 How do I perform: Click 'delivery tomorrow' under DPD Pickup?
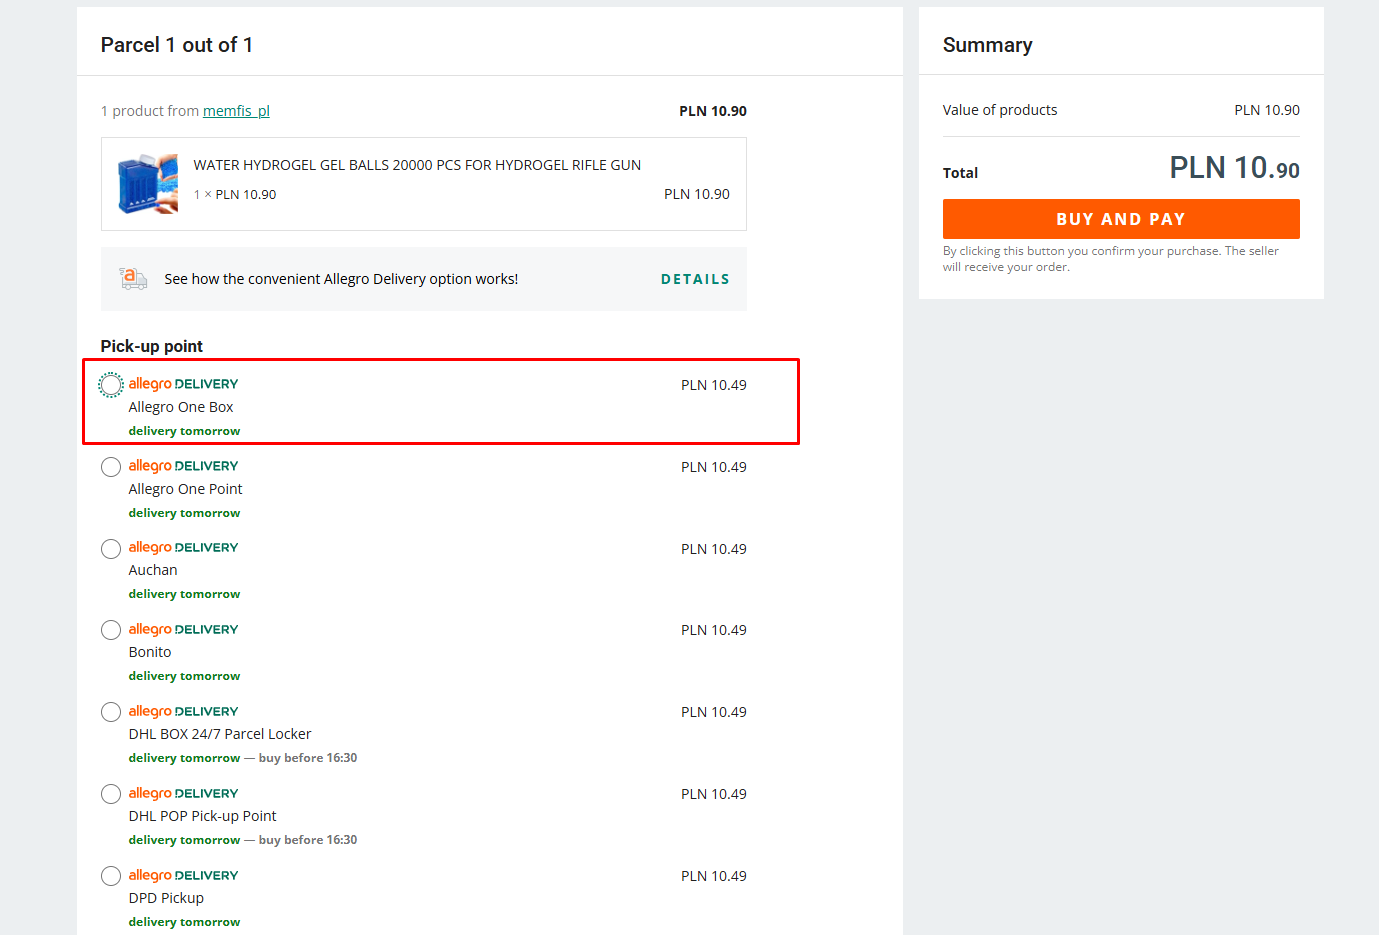(x=184, y=922)
